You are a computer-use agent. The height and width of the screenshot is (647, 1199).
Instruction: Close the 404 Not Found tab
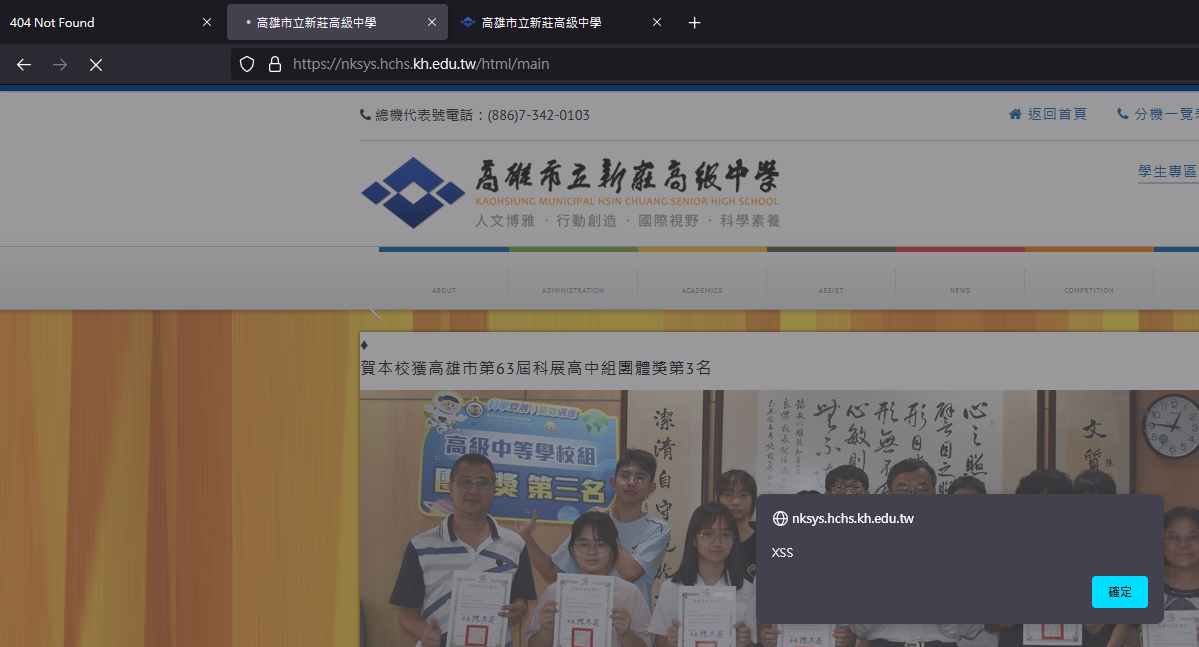click(206, 22)
